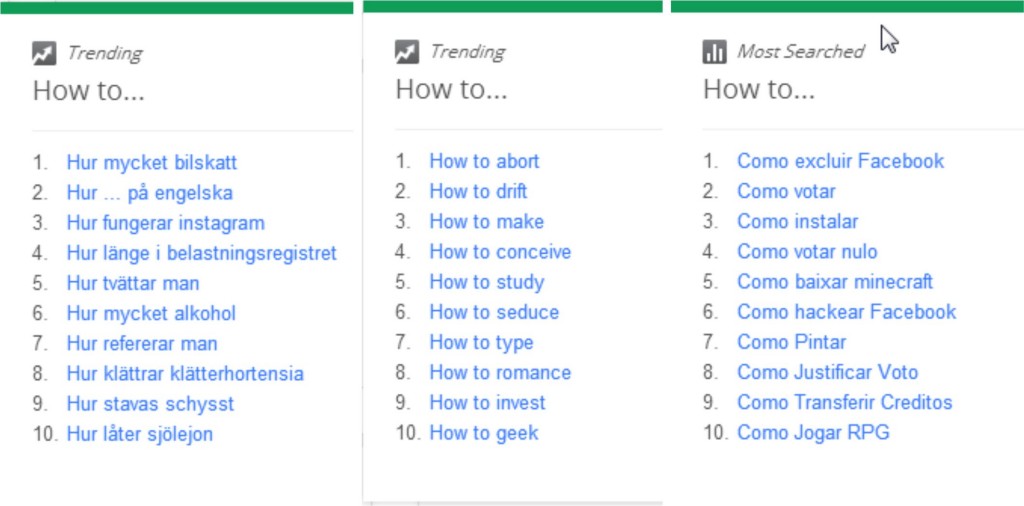Click the 'Hur klättrar klätterhortensia' link
1024x506 pixels.
[x=185, y=374]
